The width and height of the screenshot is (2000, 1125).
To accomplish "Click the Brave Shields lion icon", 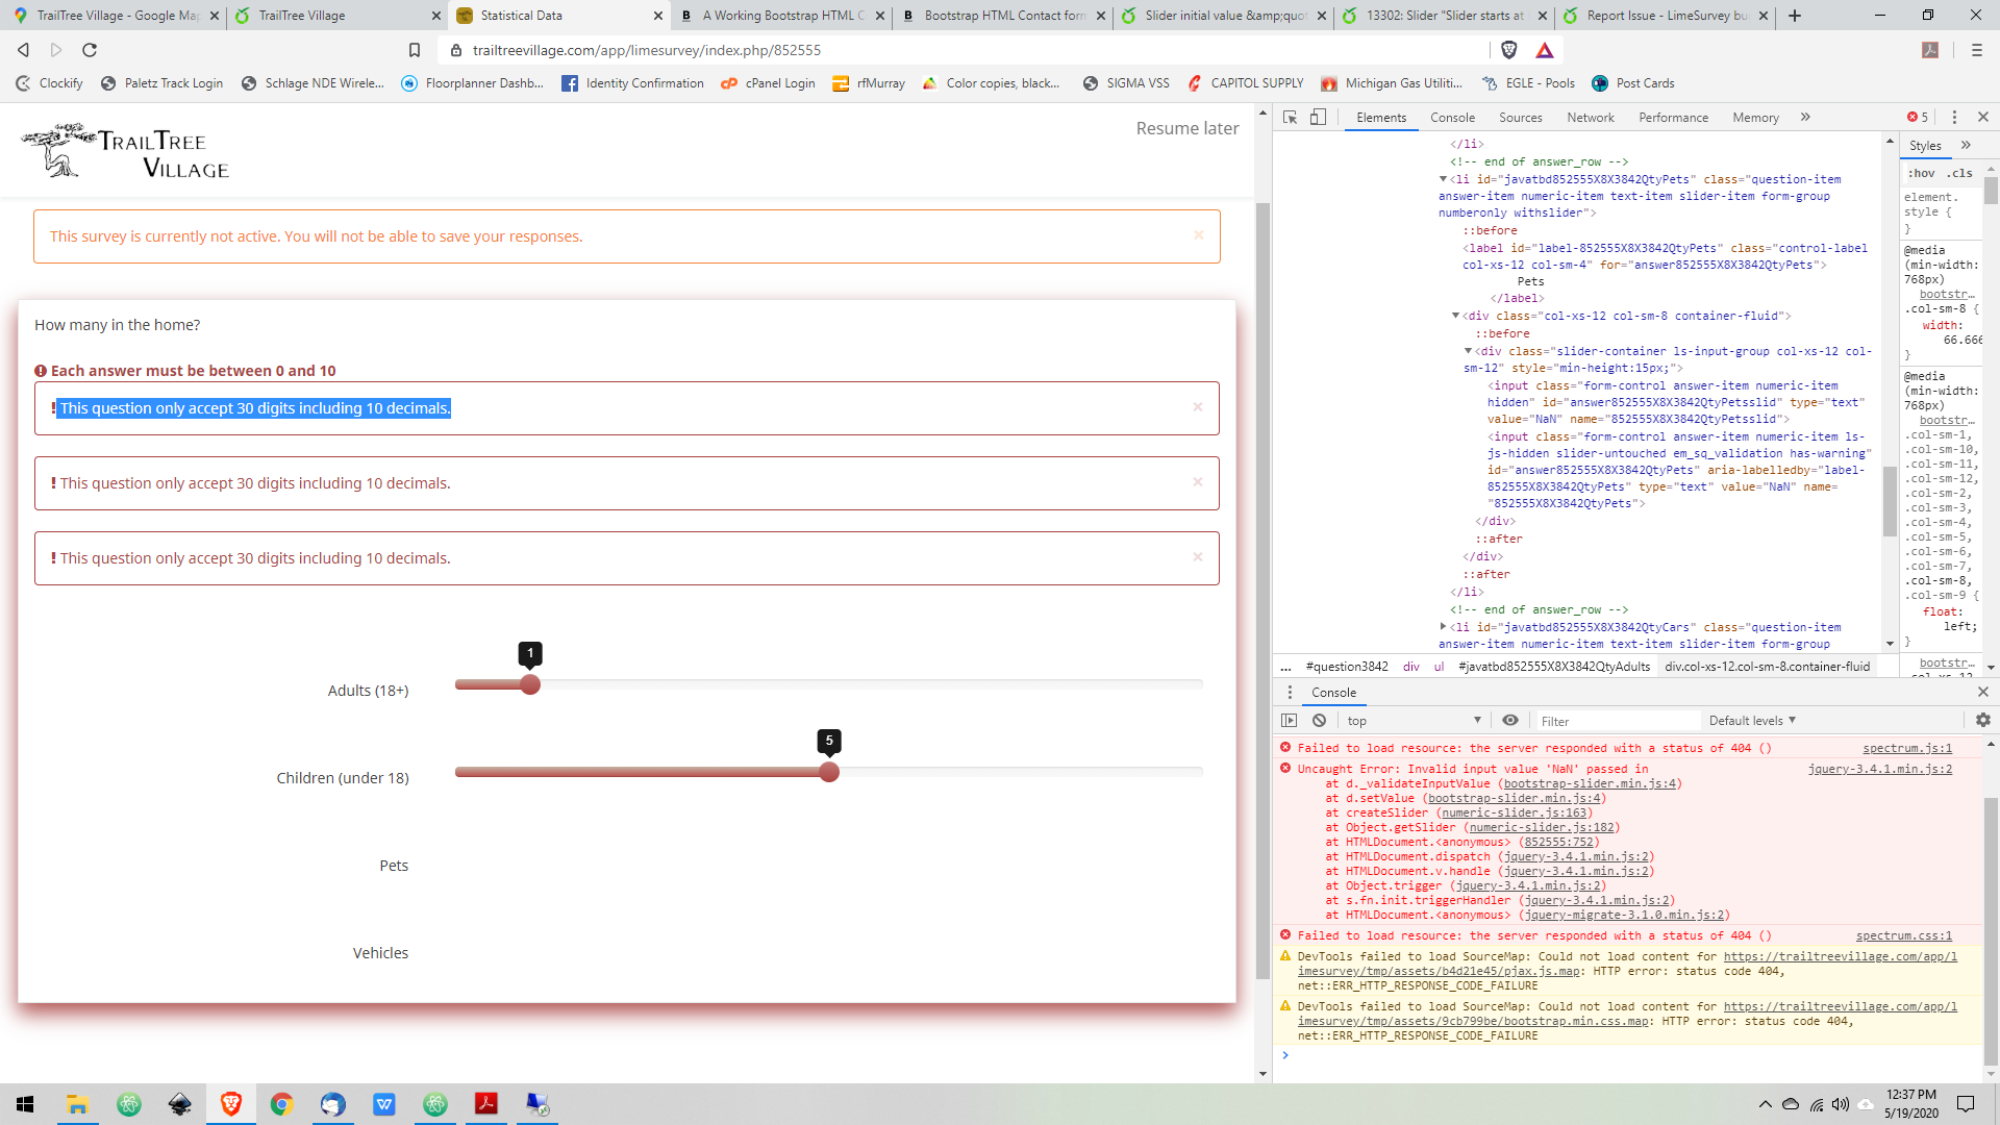I will [x=1509, y=50].
